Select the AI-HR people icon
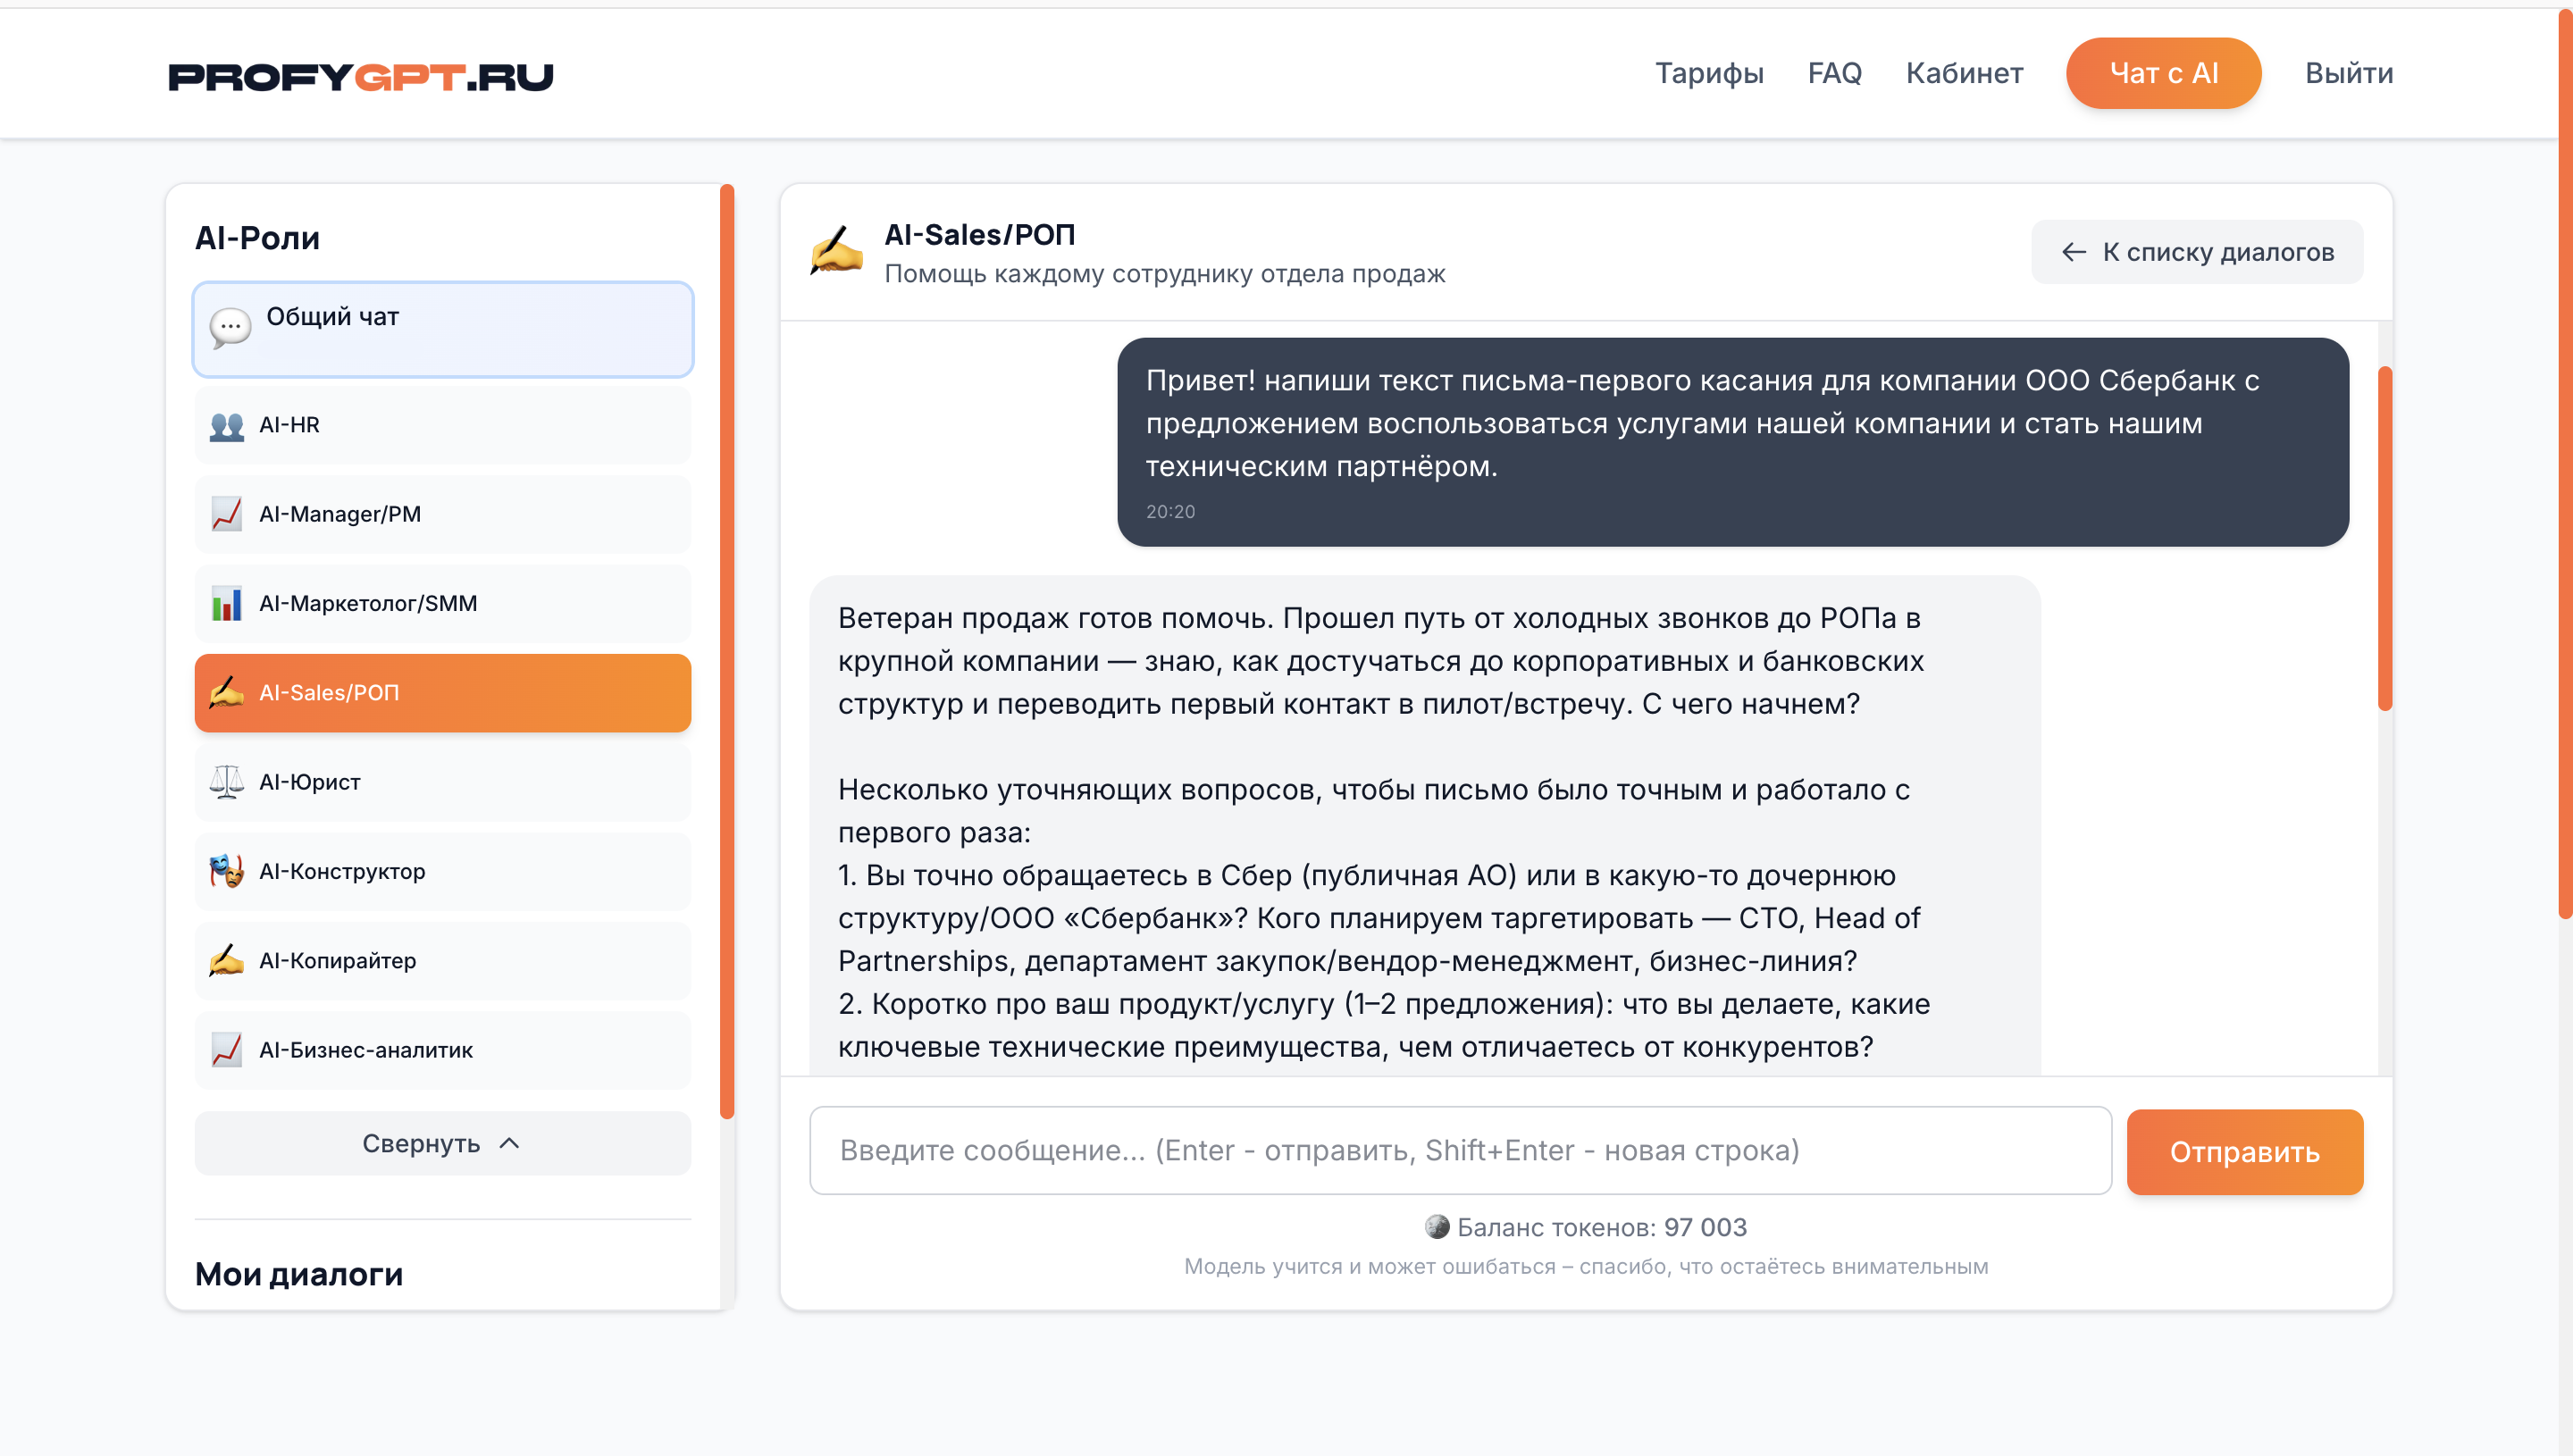2573x1456 pixels. click(x=227, y=424)
